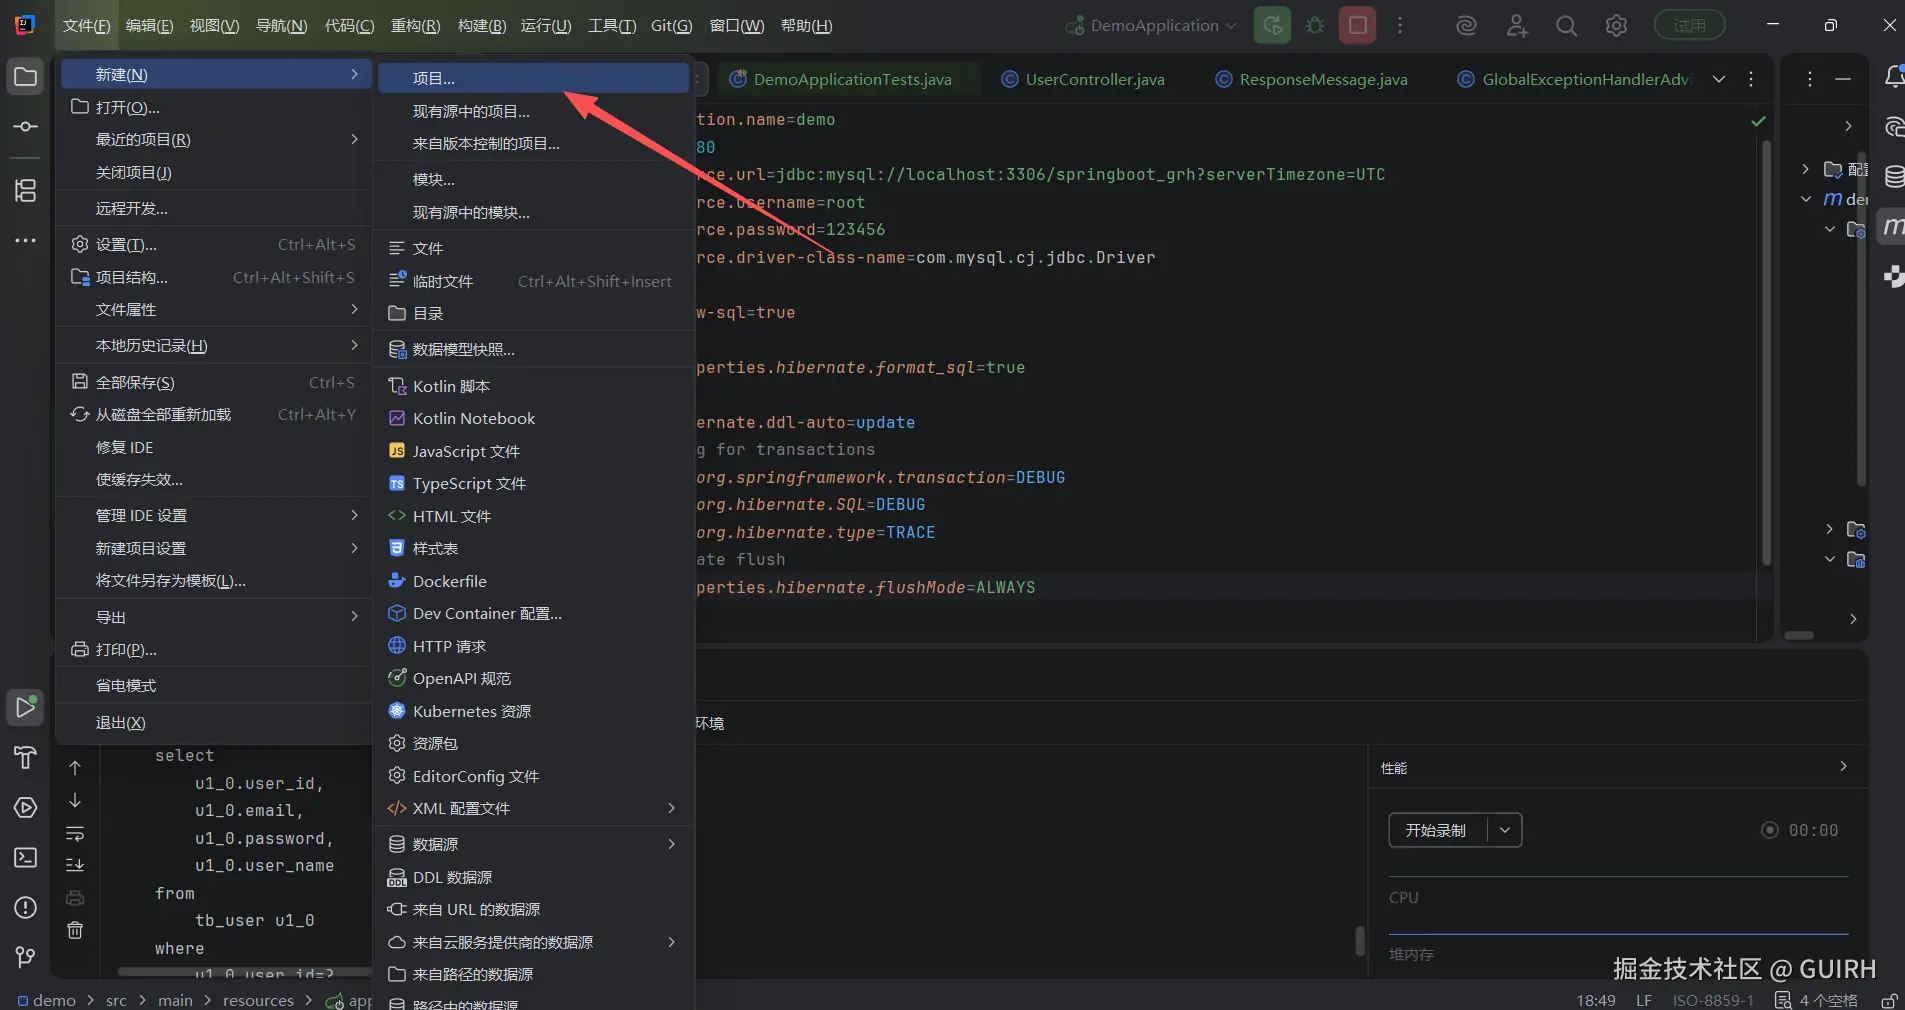Open the Run tool window icon

click(x=26, y=707)
